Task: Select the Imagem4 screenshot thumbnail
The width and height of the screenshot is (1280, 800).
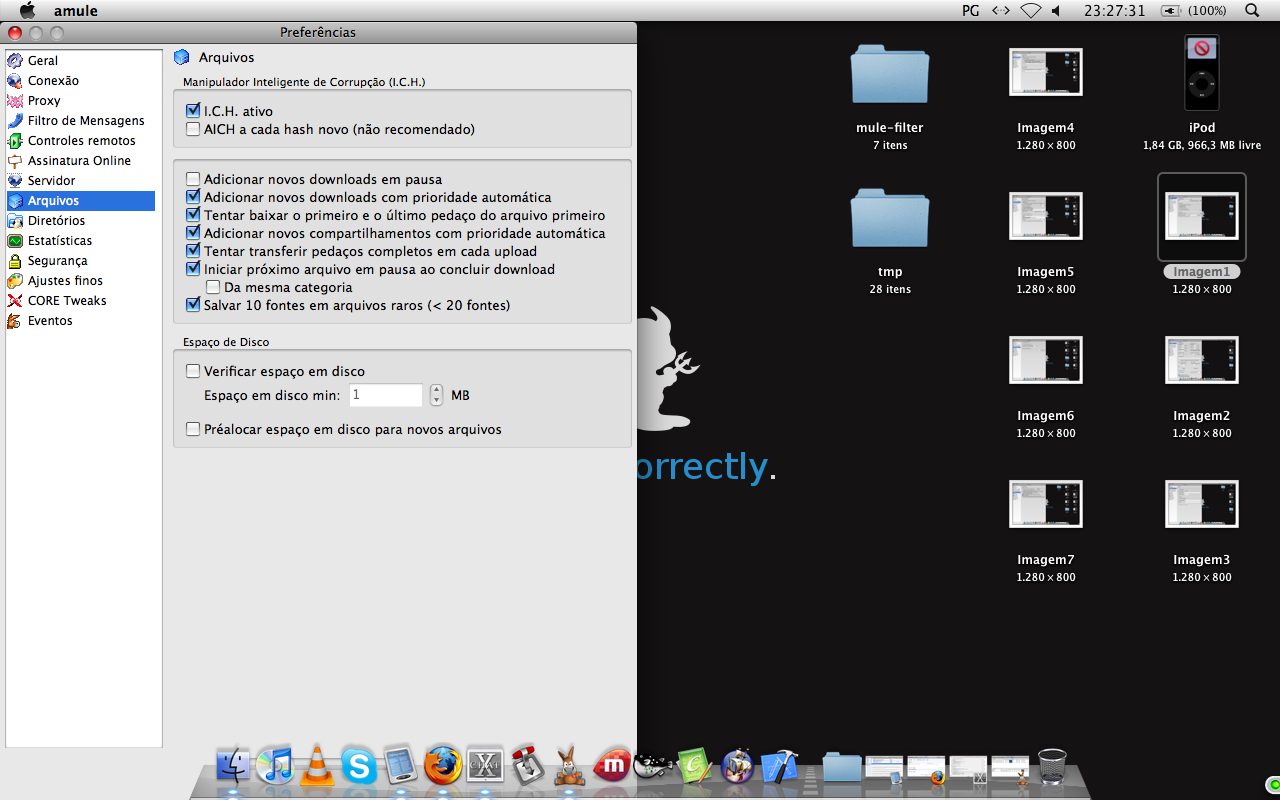Action: (1045, 74)
